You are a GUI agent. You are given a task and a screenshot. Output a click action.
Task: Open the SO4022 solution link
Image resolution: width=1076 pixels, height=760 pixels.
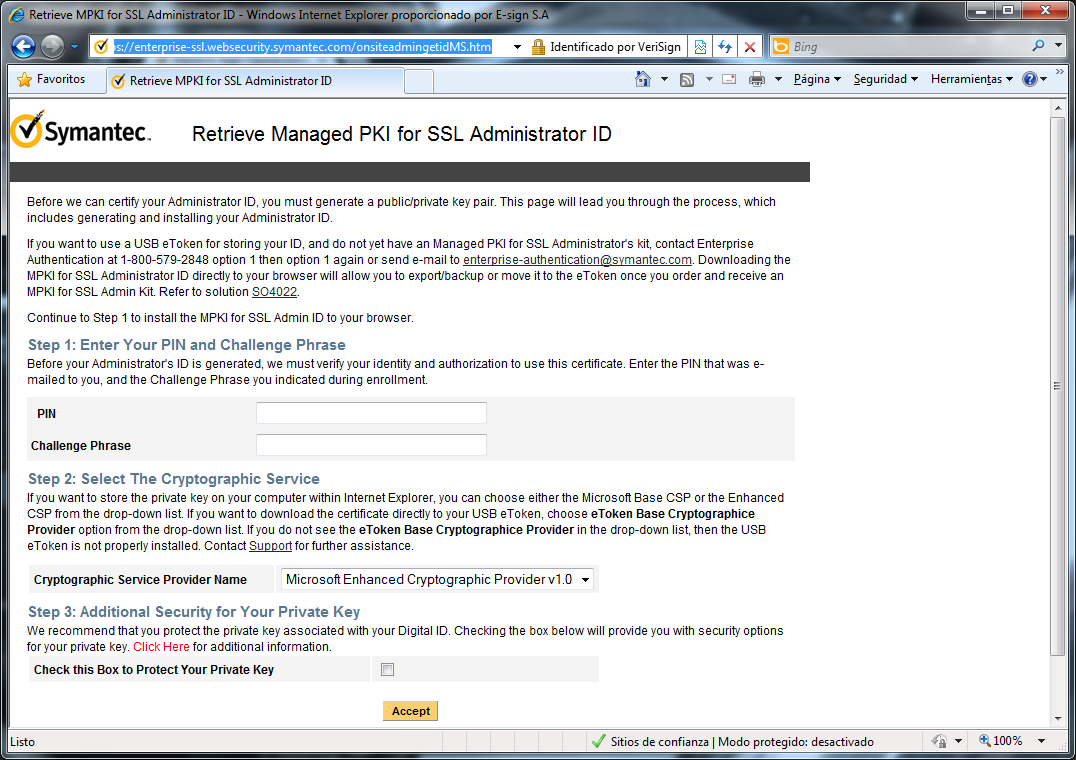[274, 292]
